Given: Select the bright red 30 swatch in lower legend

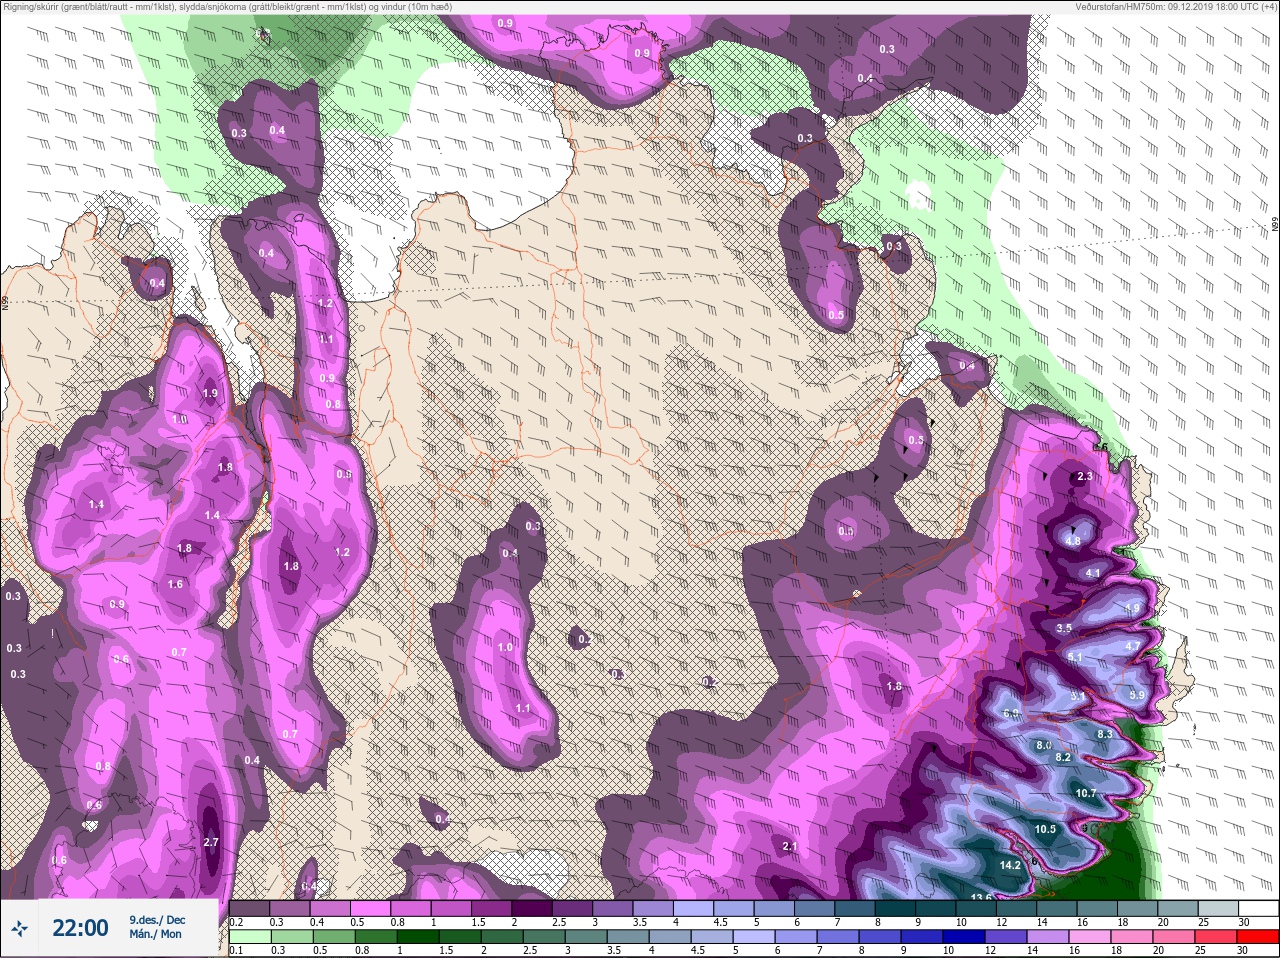Looking at the screenshot, I should click(1257, 936).
